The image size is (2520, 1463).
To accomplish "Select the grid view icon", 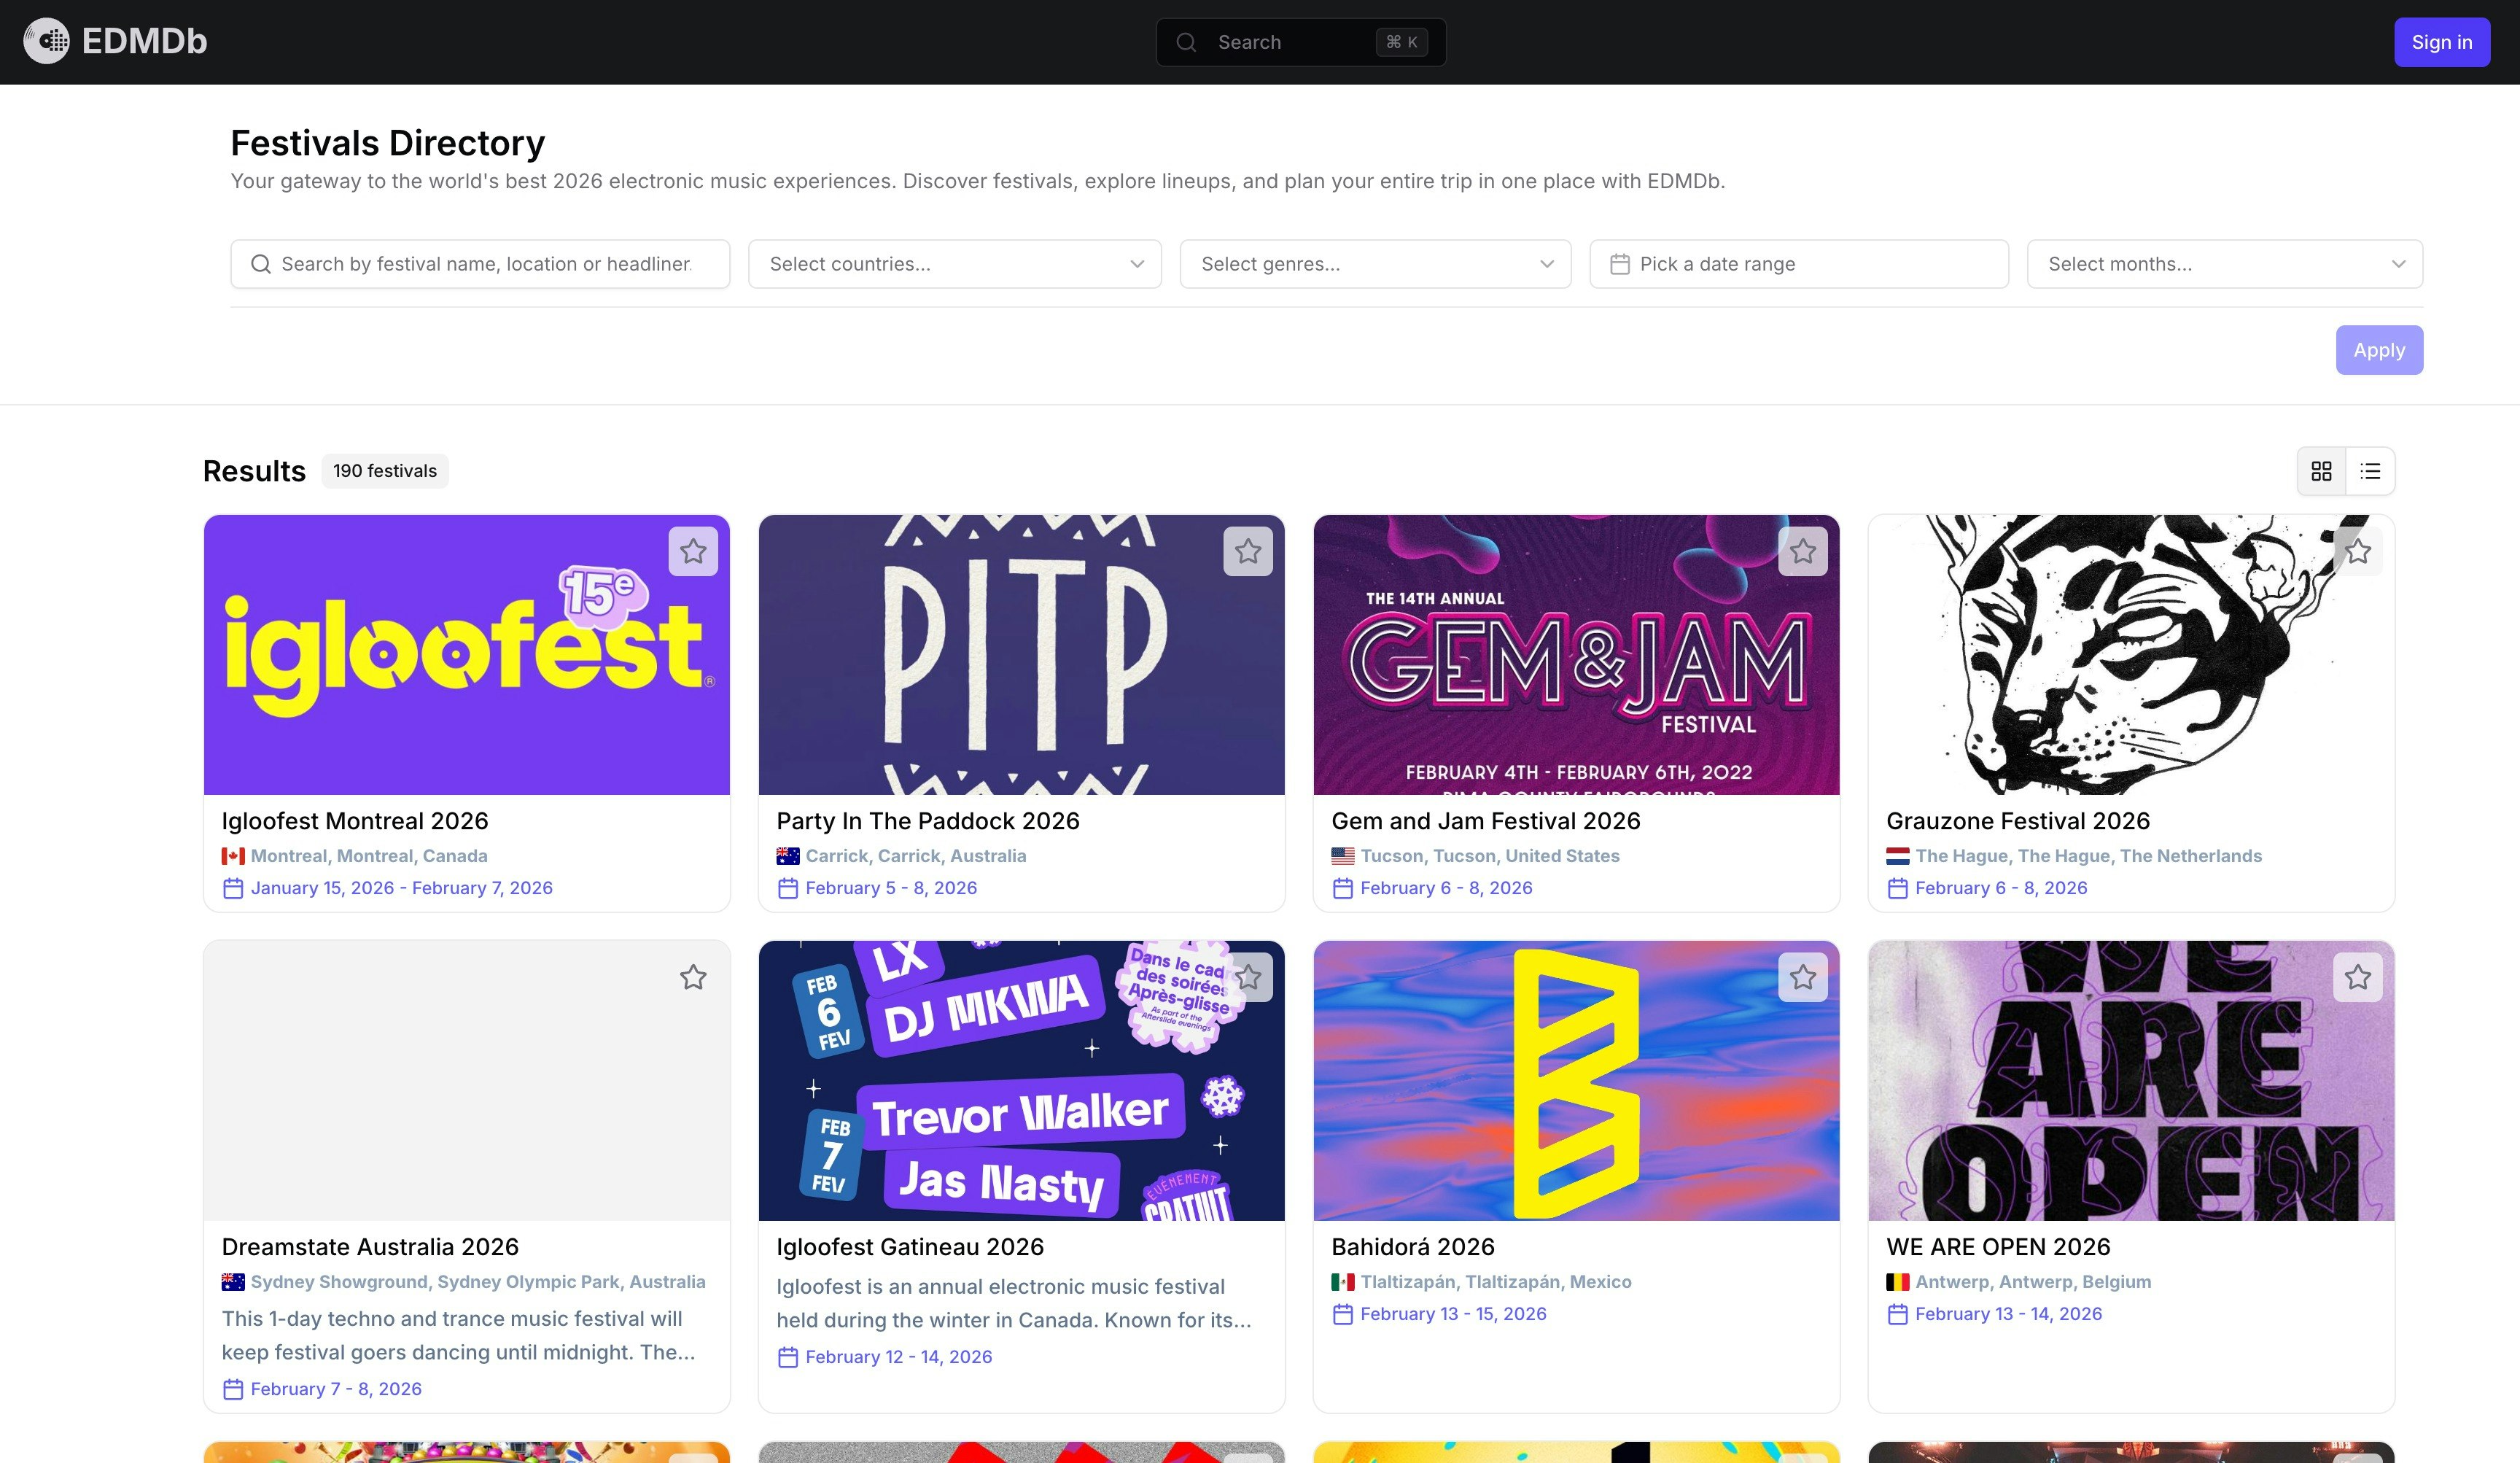I will tap(2322, 470).
